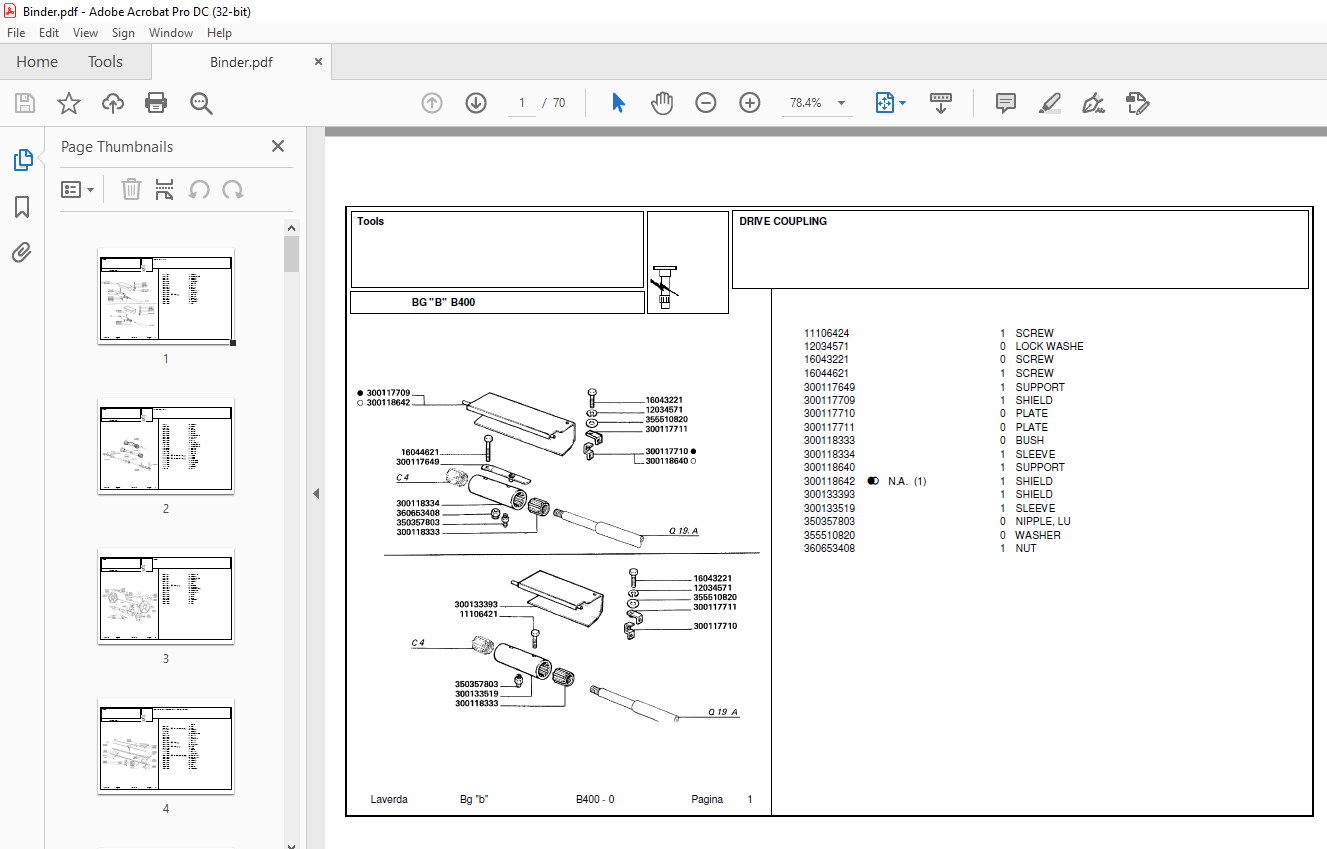Go to next page arrow
This screenshot has height=849, width=1327.
point(476,103)
